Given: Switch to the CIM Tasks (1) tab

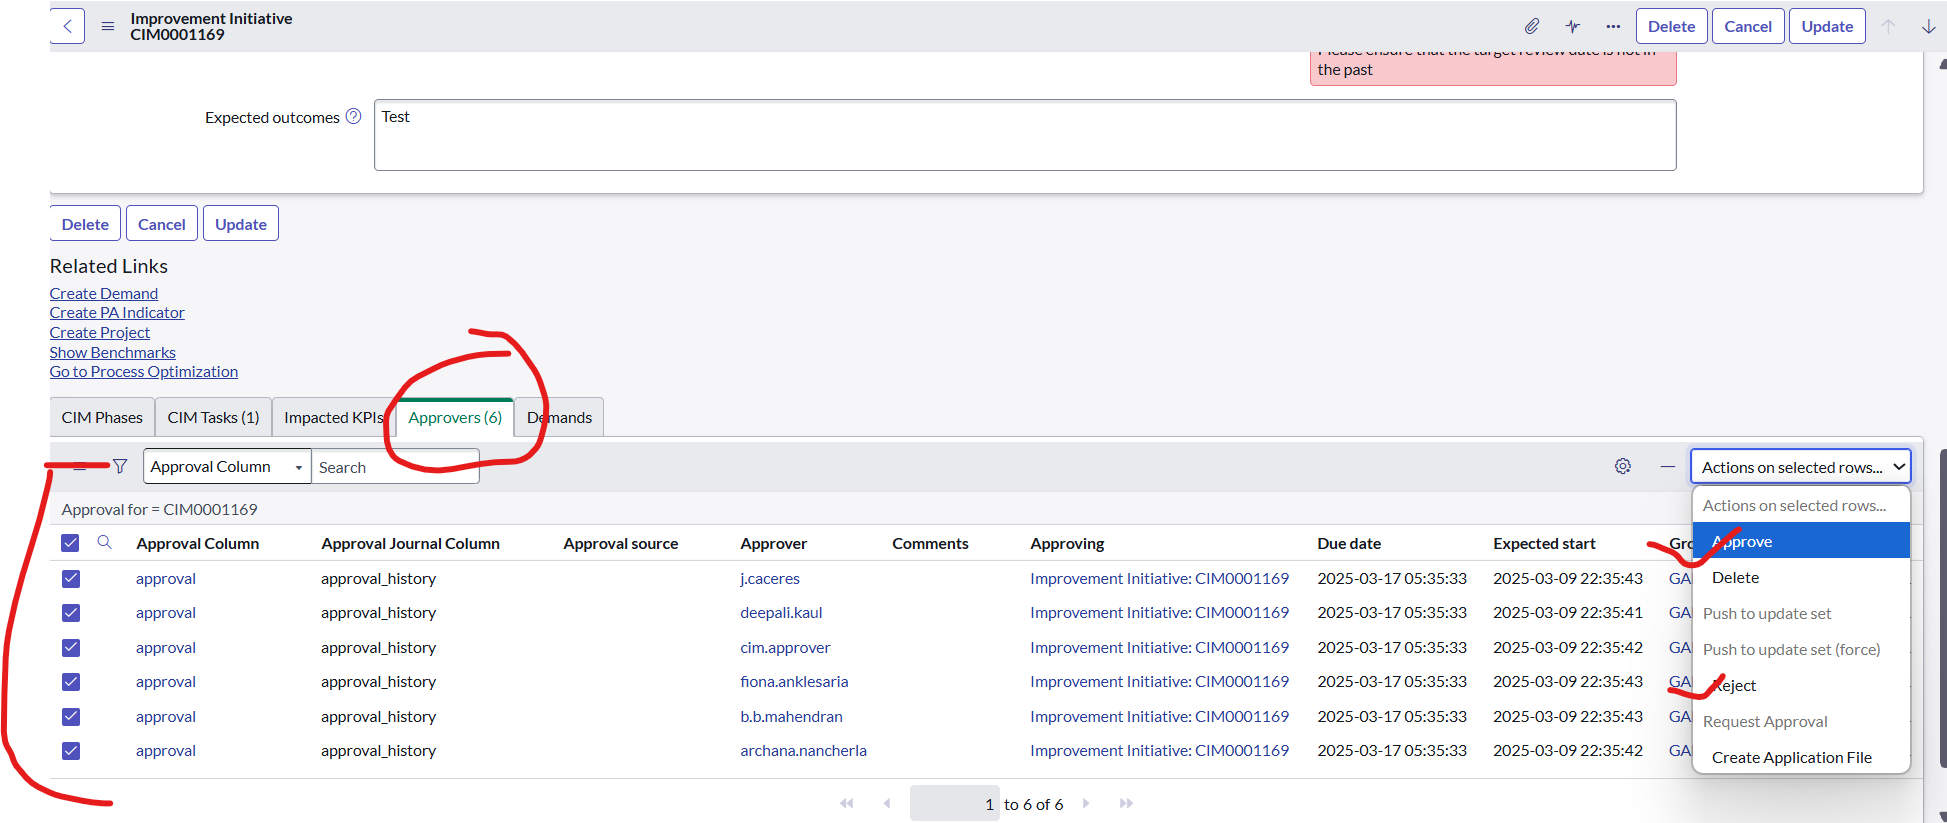Looking at the screenshot, I should [213, 417].
